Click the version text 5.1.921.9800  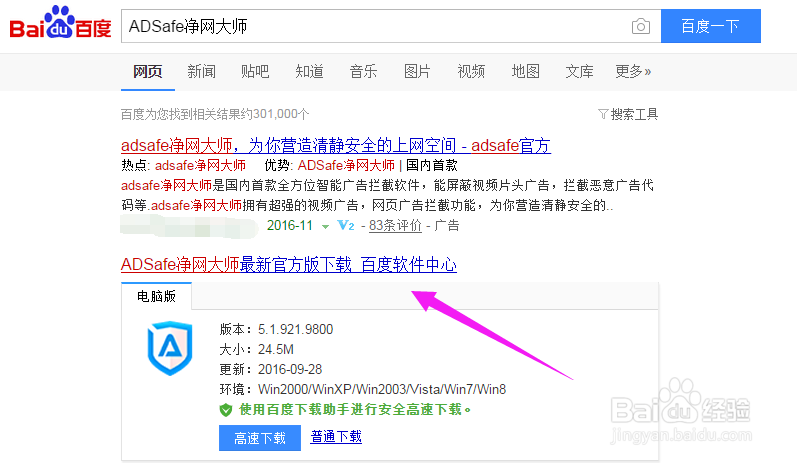(295, 329)
